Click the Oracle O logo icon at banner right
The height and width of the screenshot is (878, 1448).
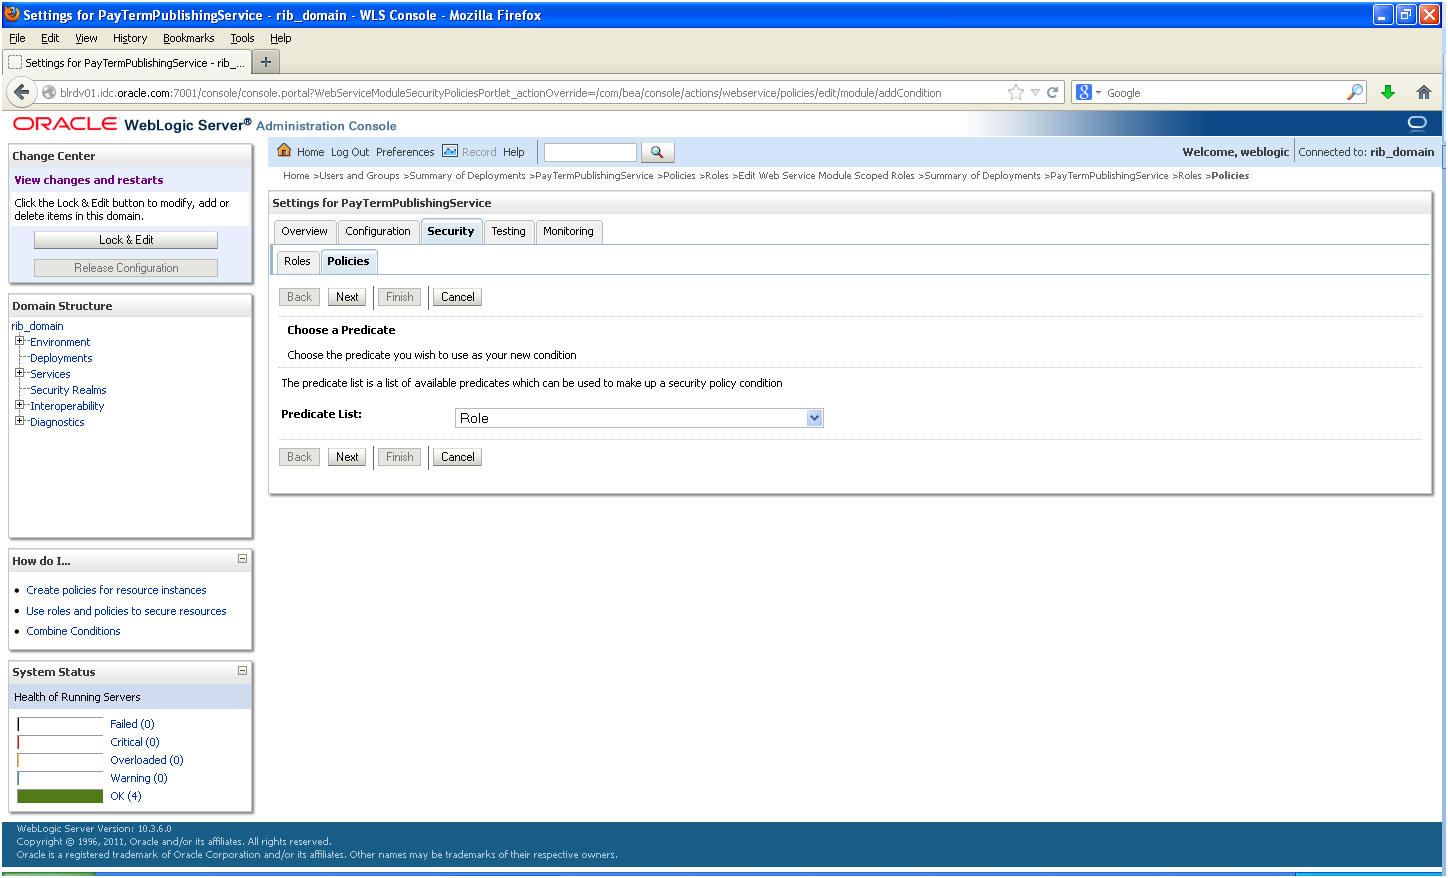pos(1417,123)
